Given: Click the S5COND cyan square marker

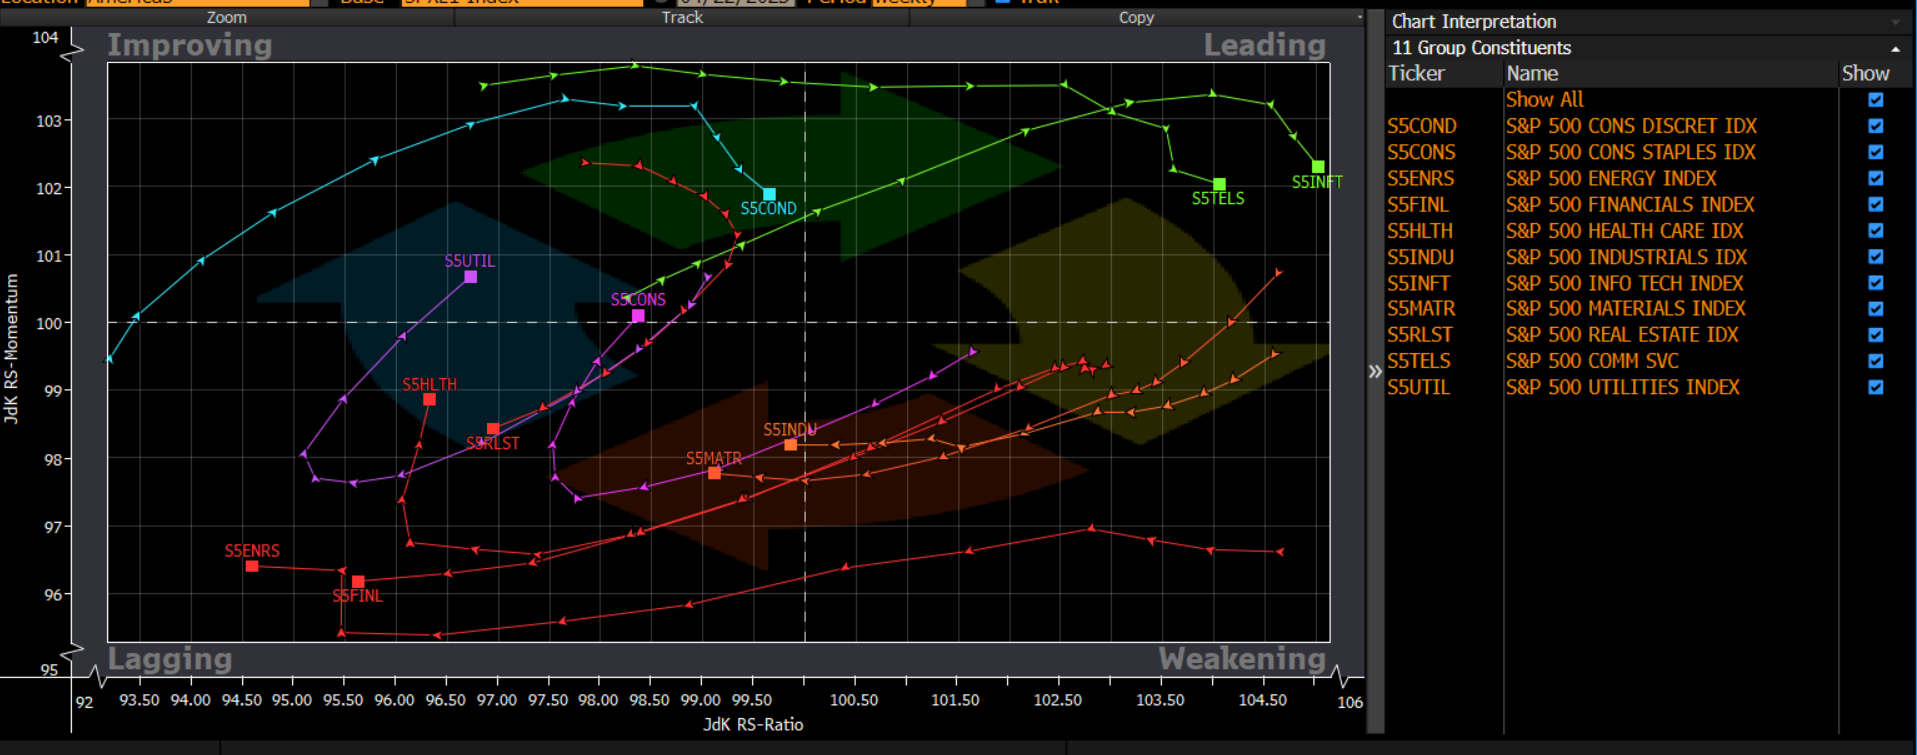Looking at the screenshot, I should [x=769, y=194].
